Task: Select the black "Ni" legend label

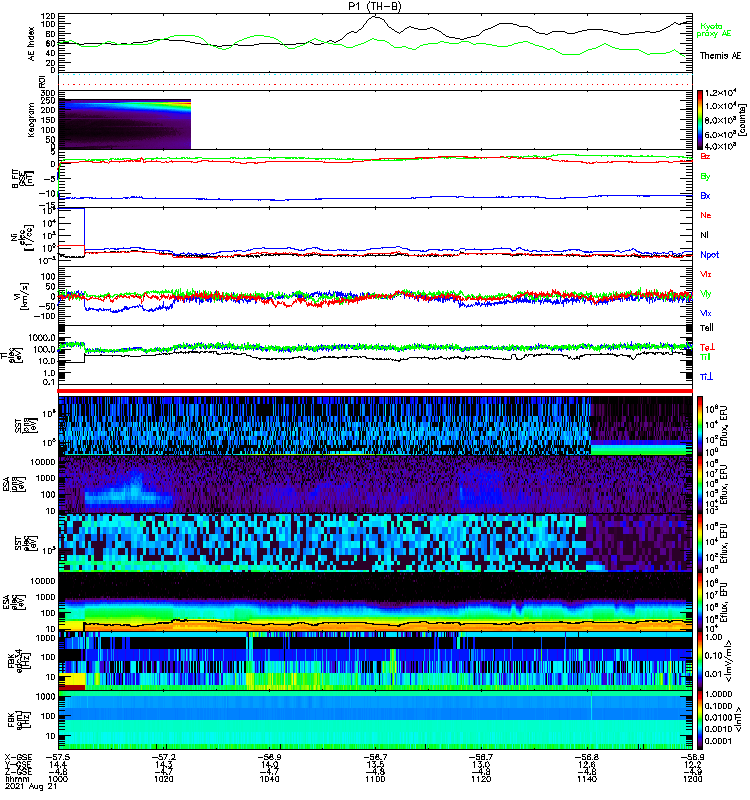Action: [704, 235]
